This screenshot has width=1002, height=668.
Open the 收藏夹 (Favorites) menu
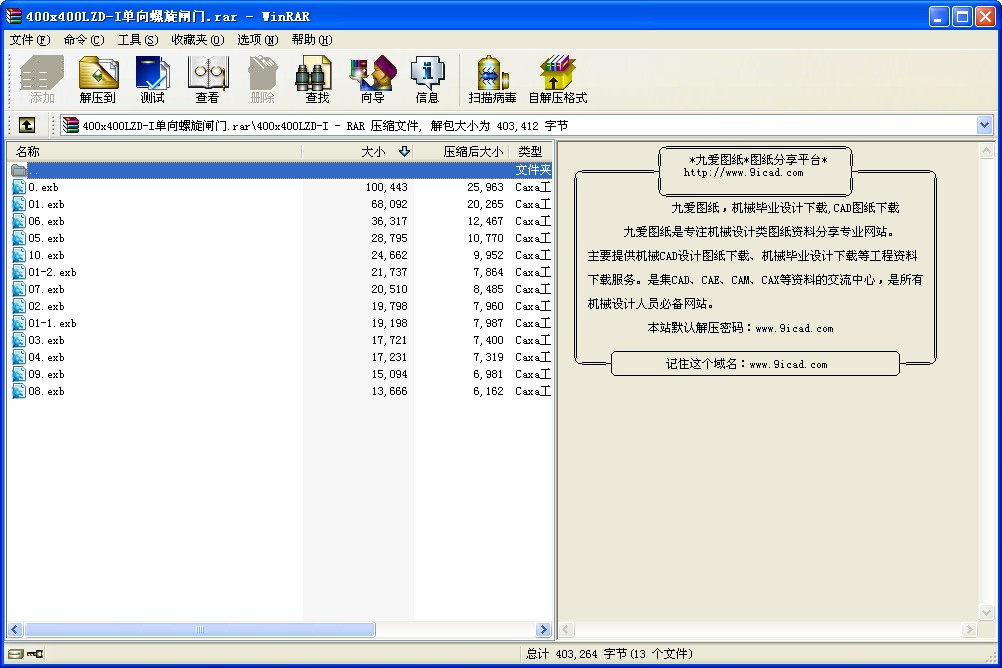point(196,40)
